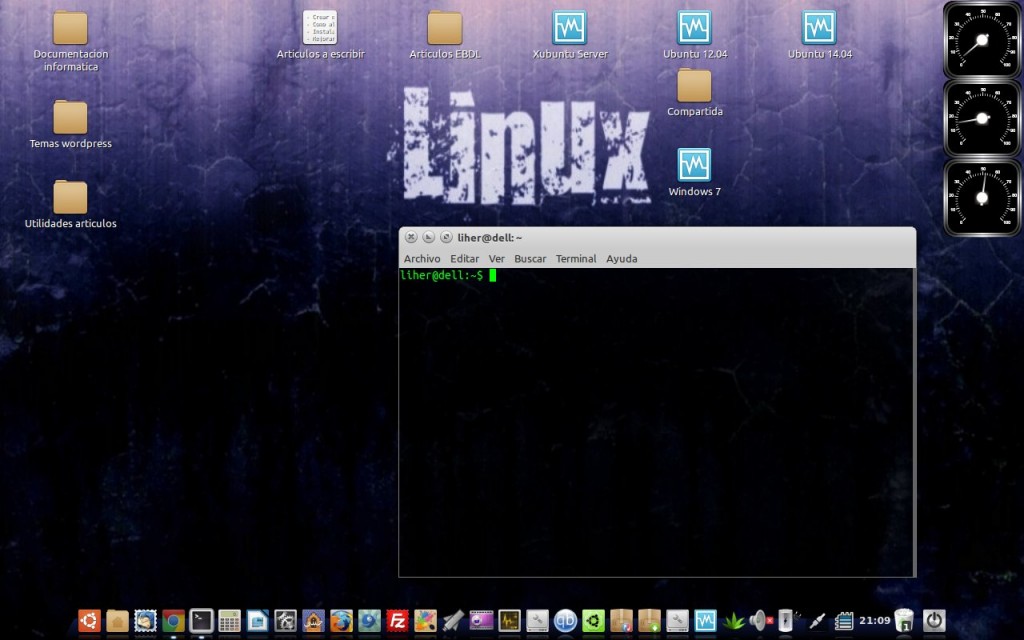Screen dimensions: 1024x640
Task: Open the Editar menu in terminal
Action: (464, 259)
